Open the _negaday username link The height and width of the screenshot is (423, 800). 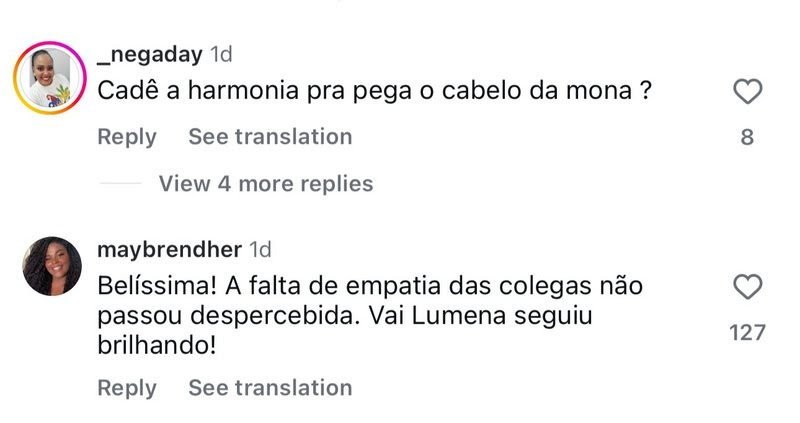(x=150, y=54)
